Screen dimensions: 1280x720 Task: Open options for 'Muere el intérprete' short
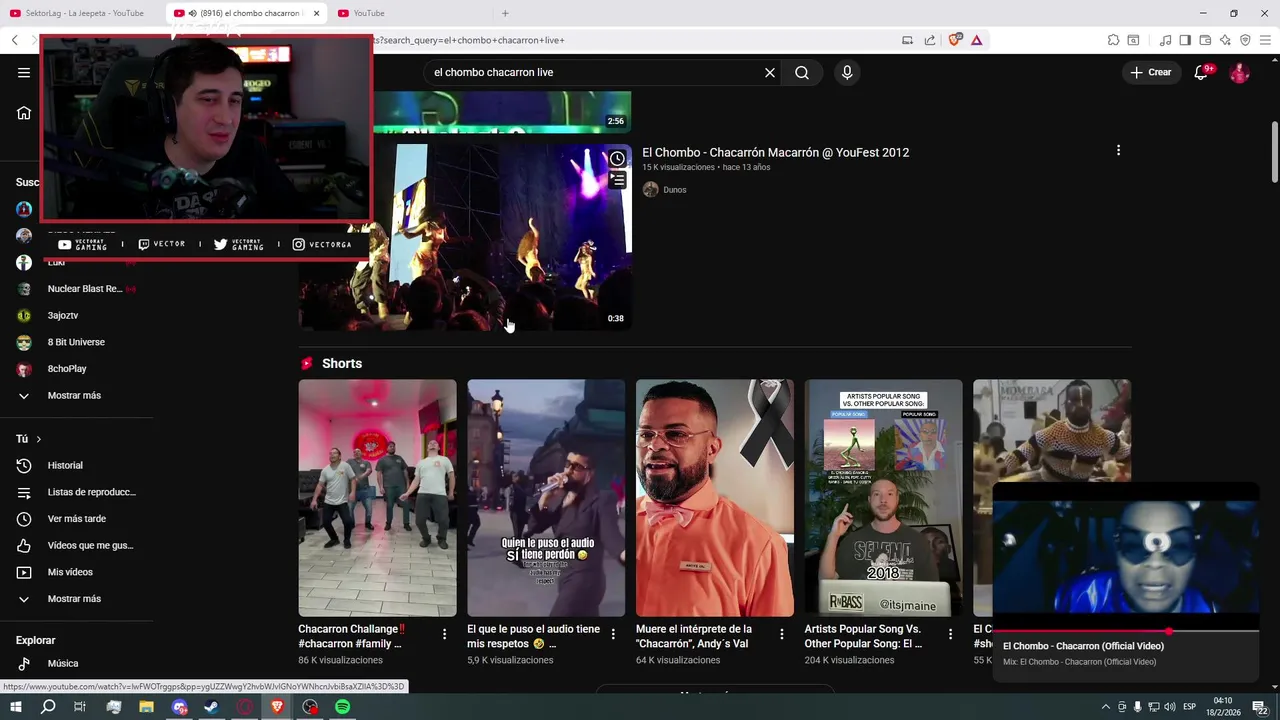point(782,634)
